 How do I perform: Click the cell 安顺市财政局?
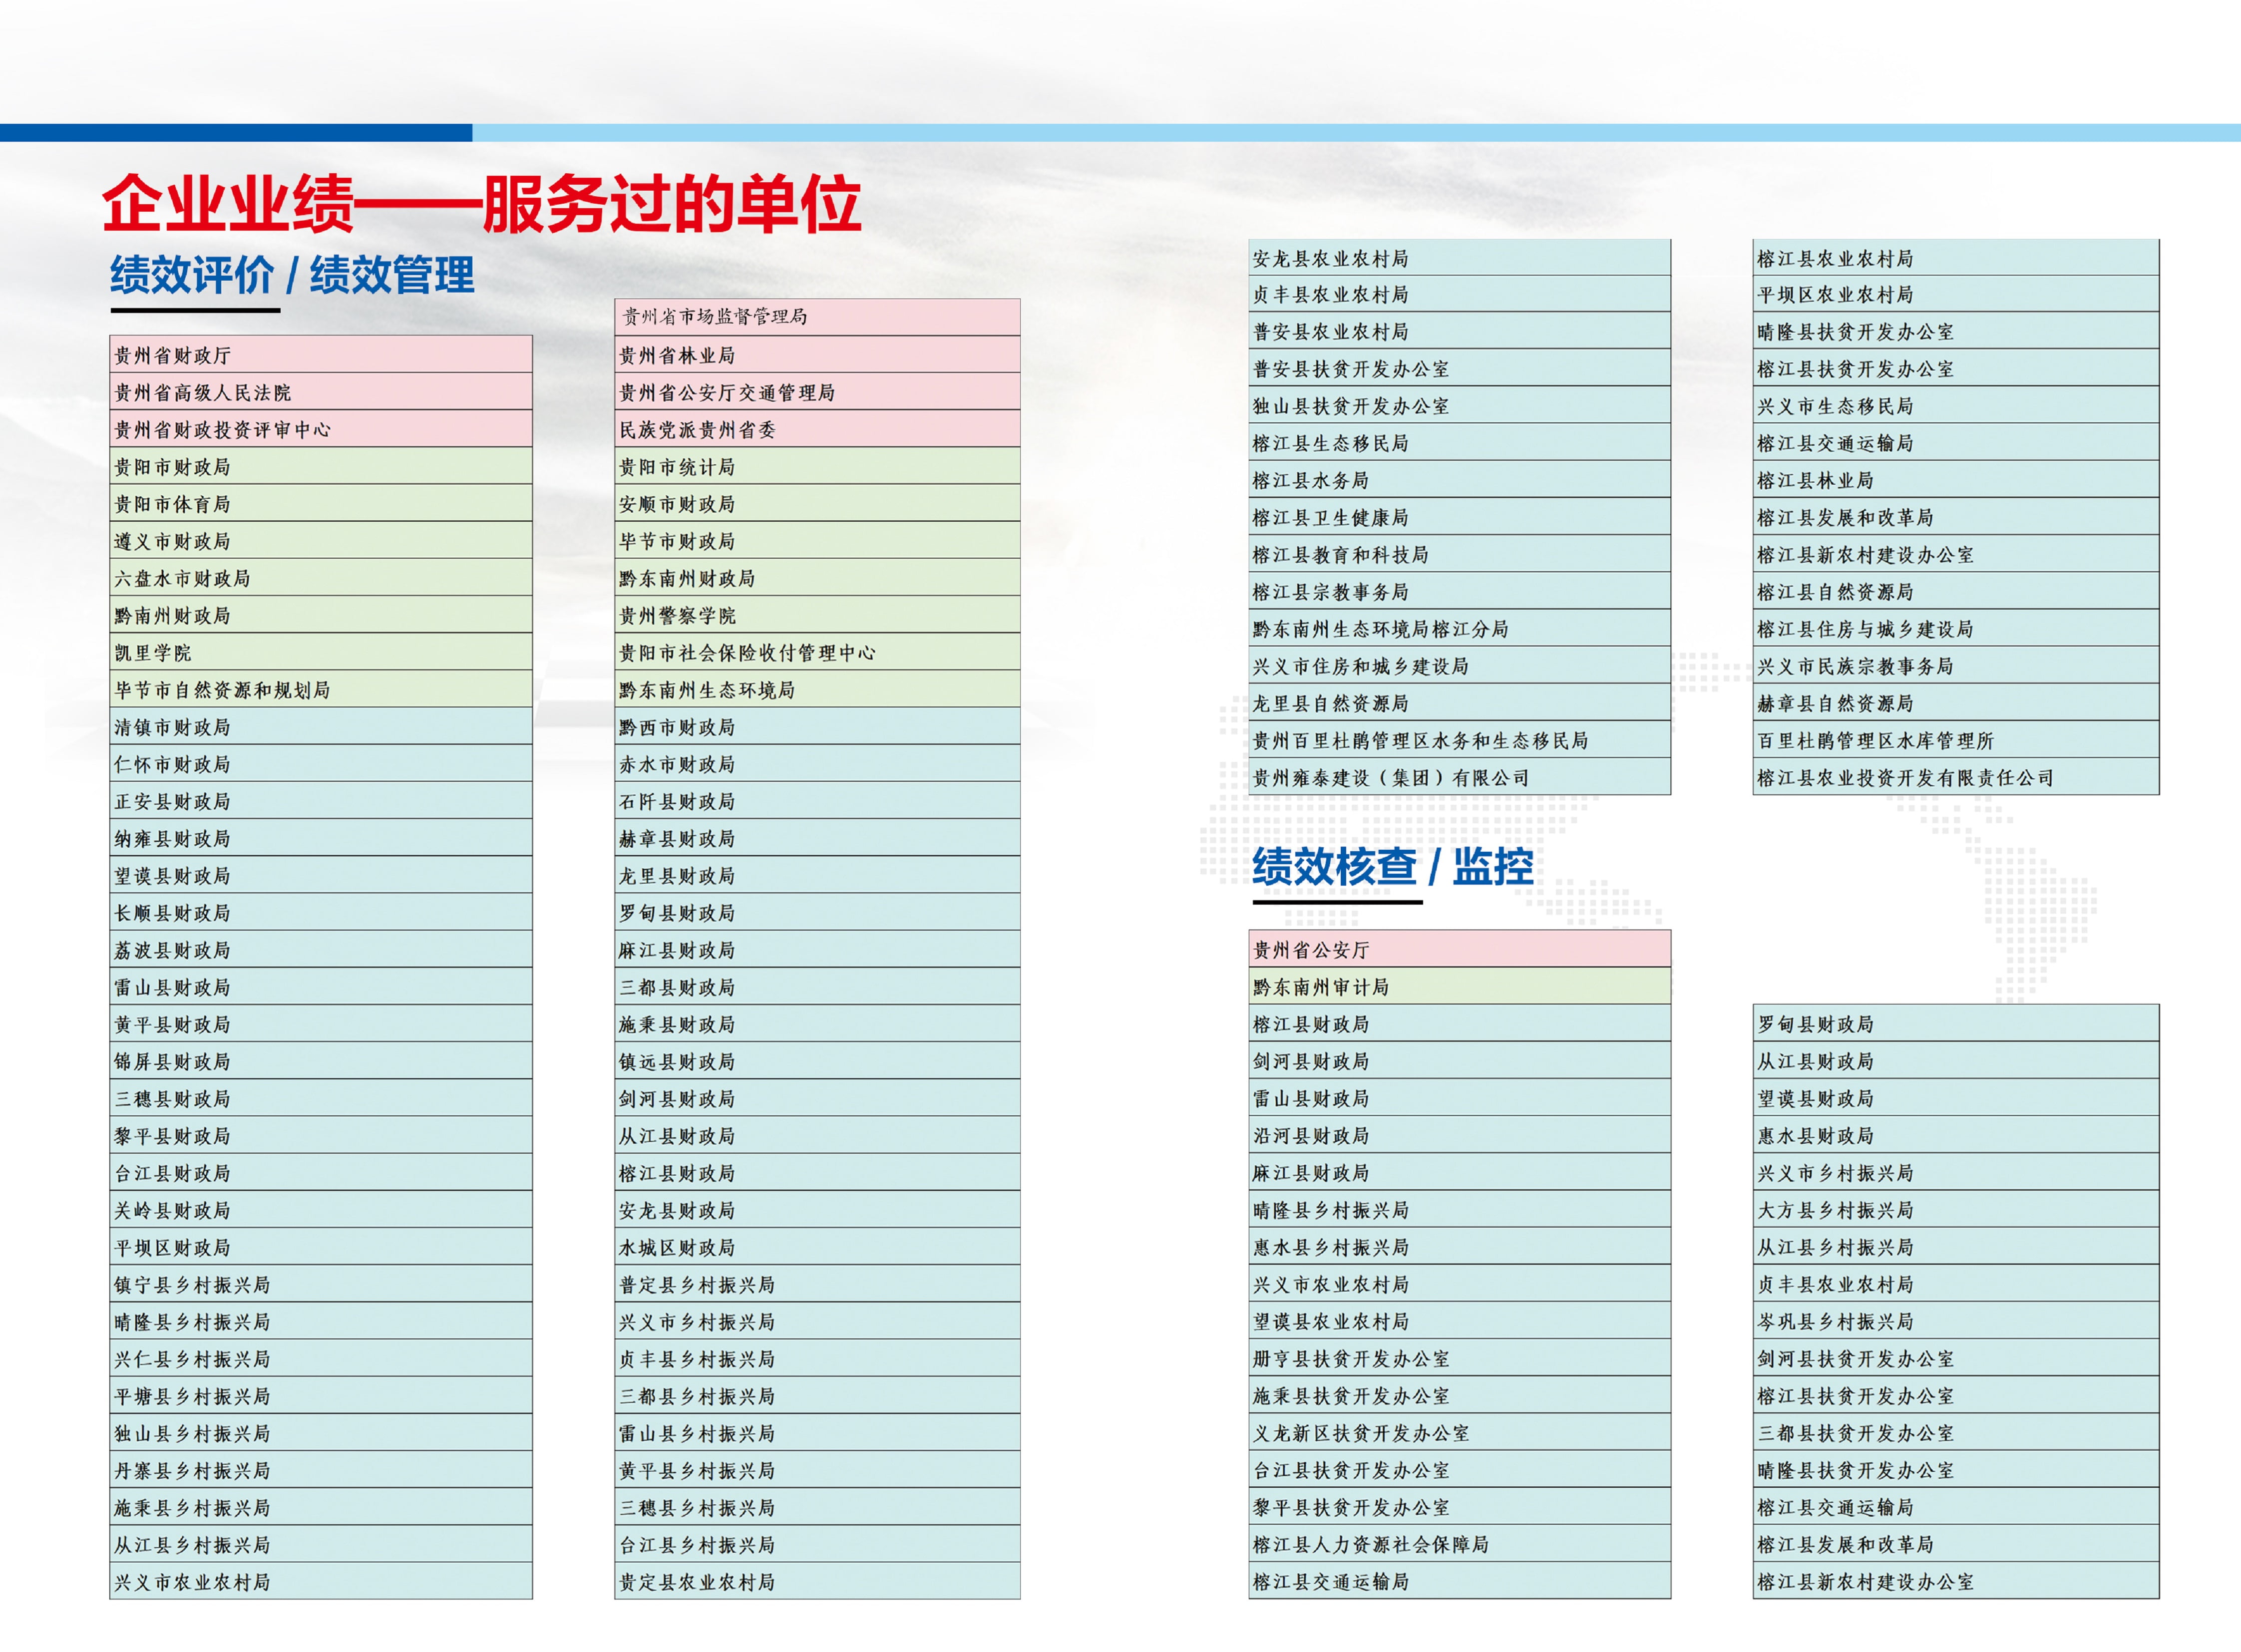(x=817, y=504)
